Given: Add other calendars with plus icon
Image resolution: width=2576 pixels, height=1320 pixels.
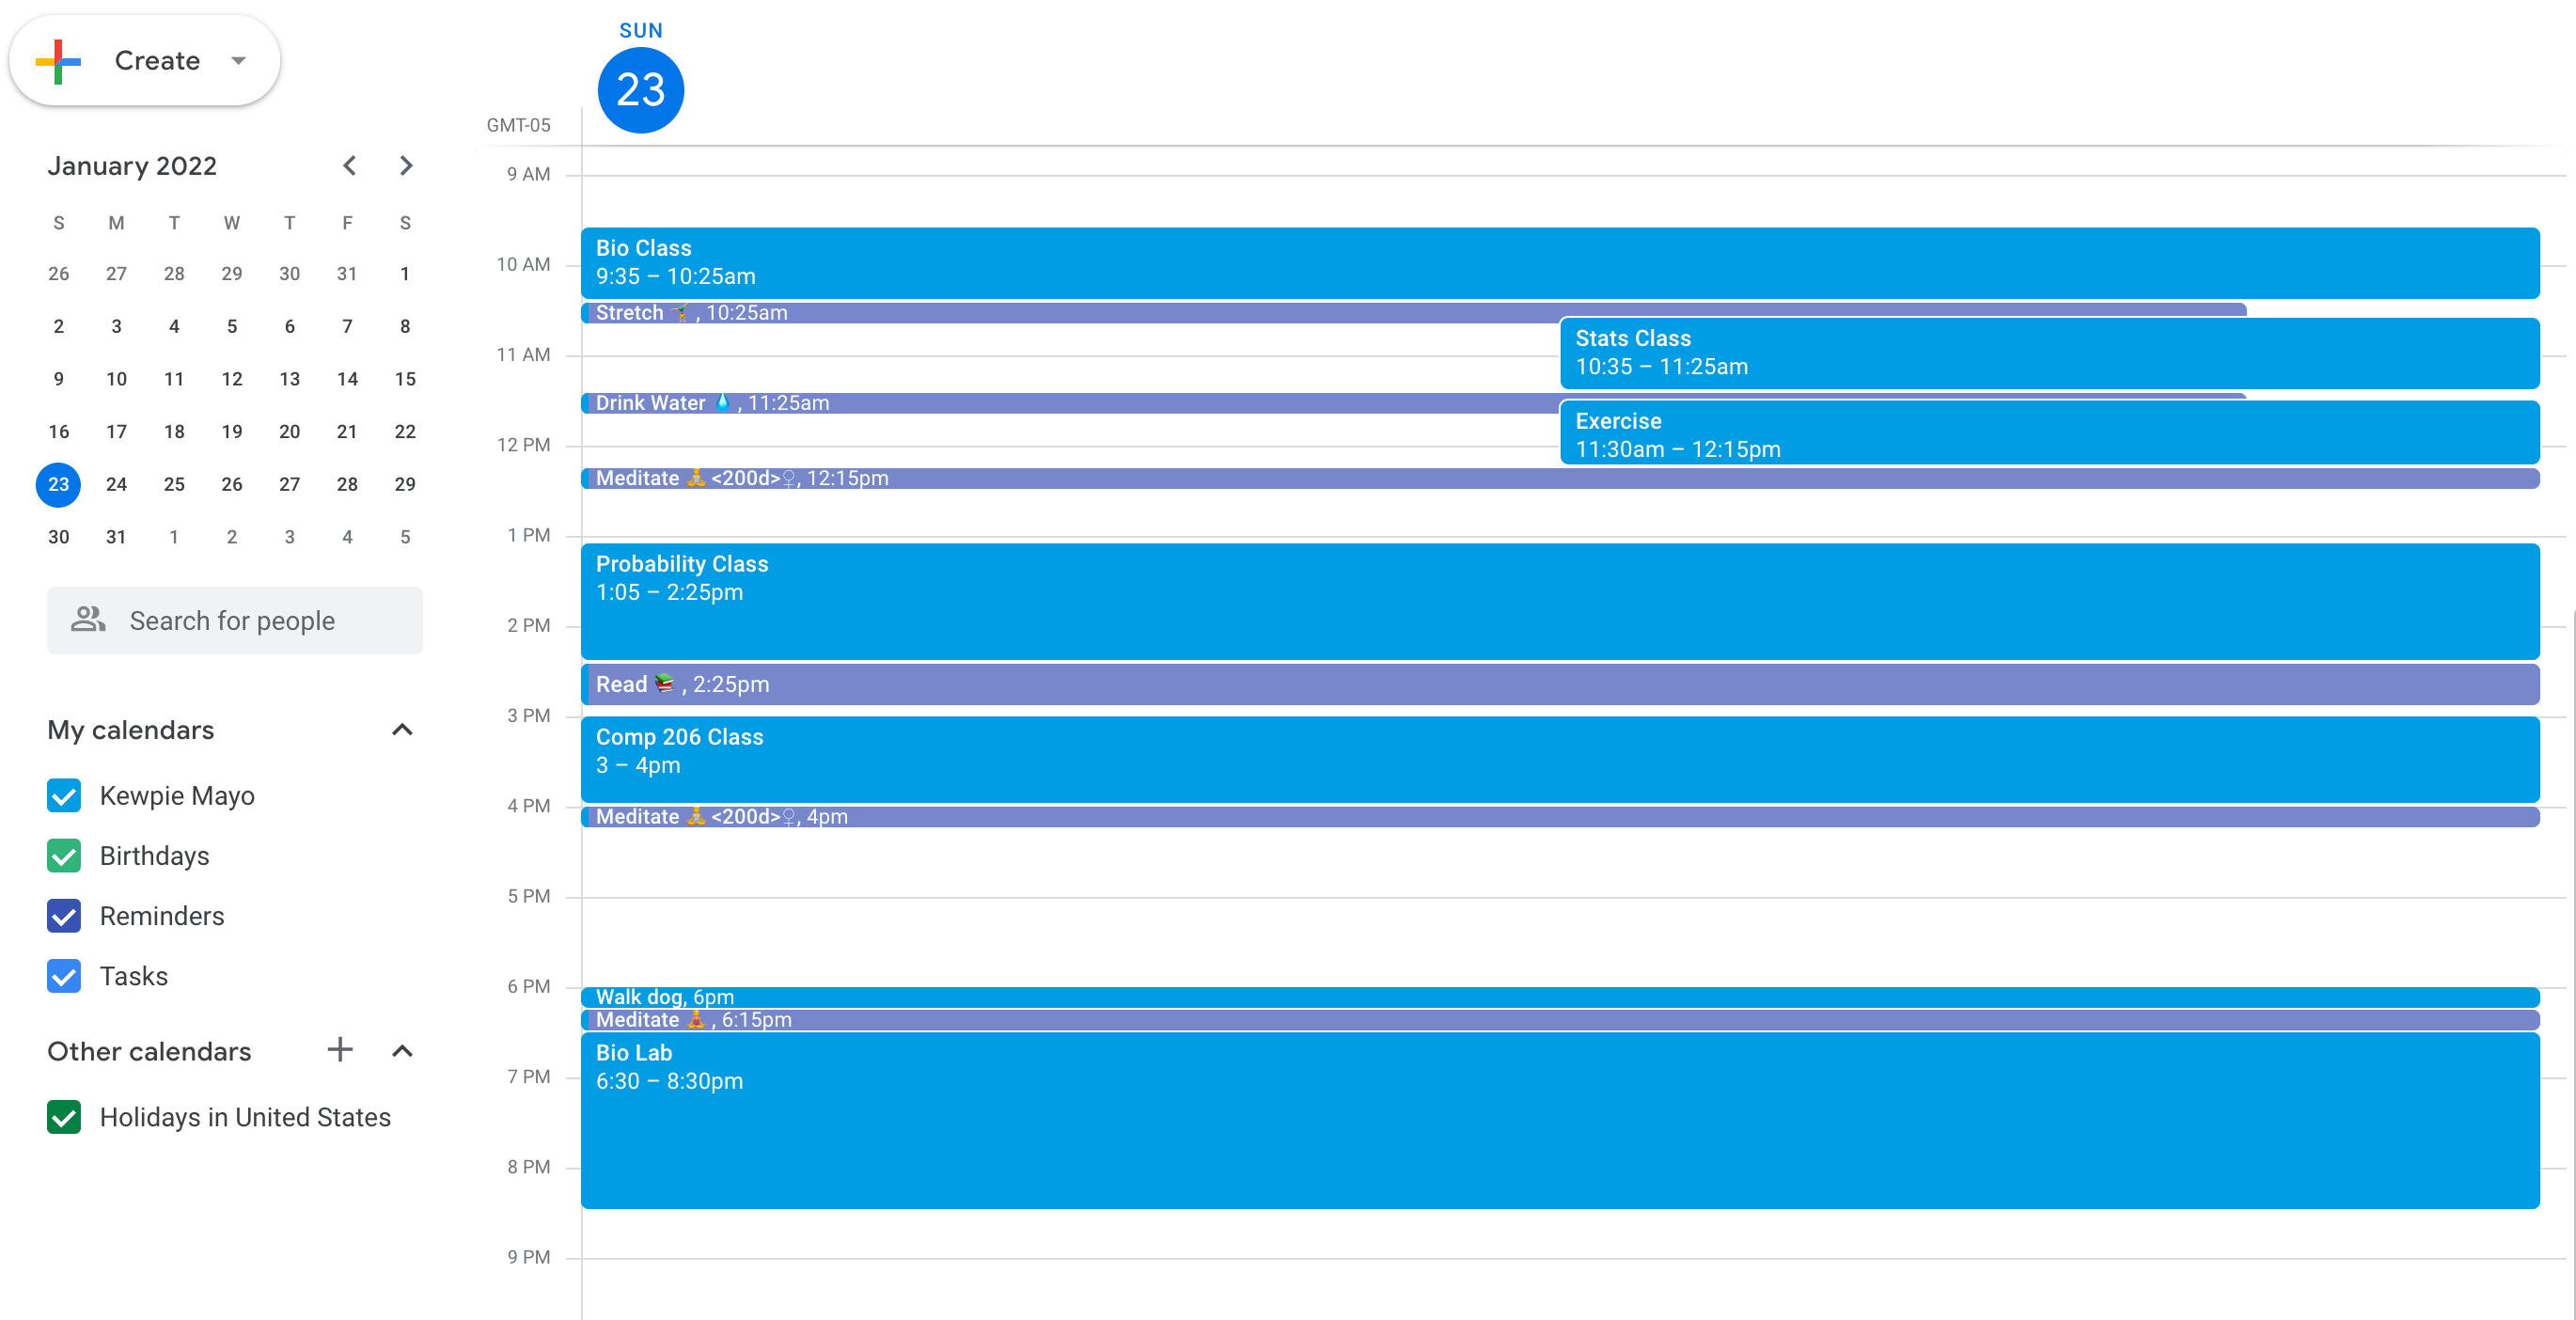Looking at the screenshot, I should tap(340, 1050).
